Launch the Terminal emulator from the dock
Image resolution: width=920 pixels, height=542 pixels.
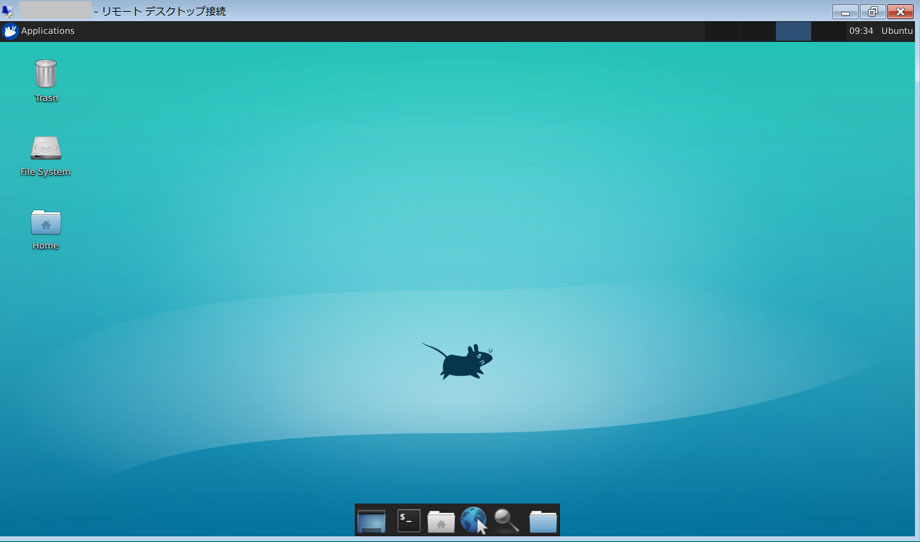(x=408, y=520)
